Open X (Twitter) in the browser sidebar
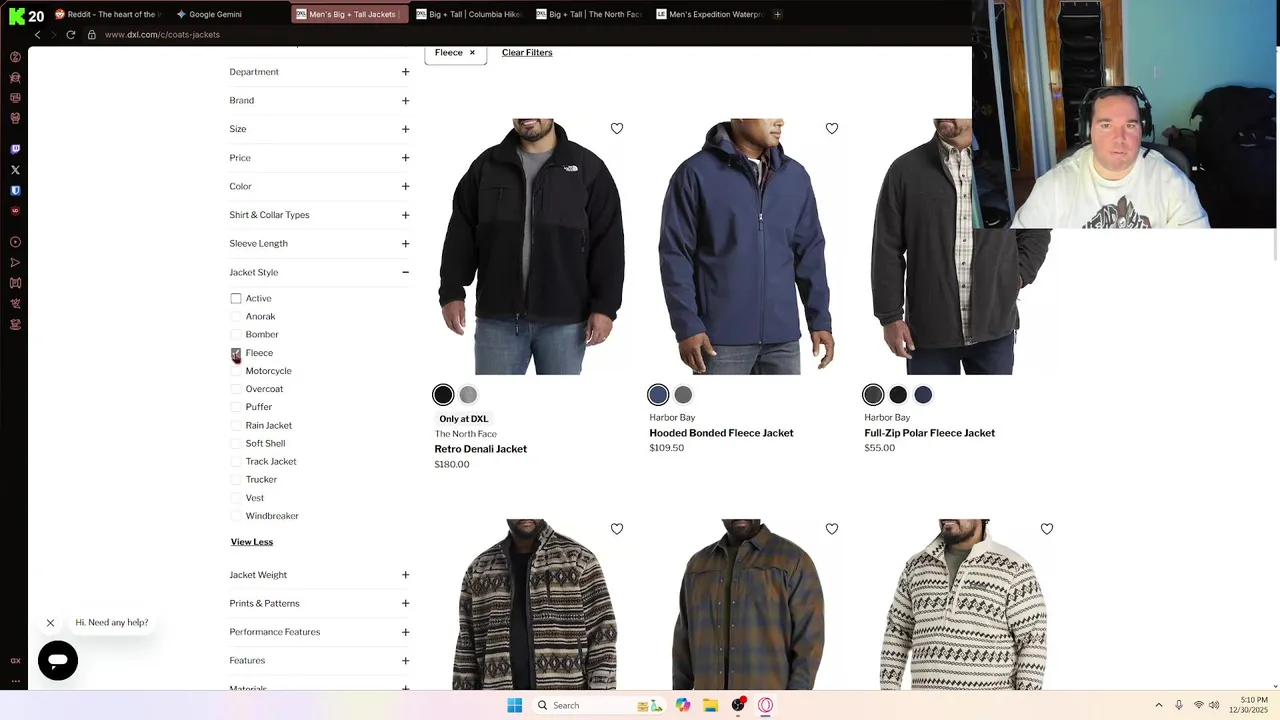This screenshot has height=720, width=1280. click(15, 170)
